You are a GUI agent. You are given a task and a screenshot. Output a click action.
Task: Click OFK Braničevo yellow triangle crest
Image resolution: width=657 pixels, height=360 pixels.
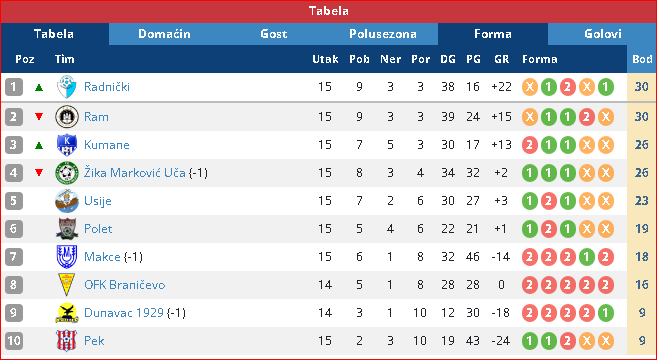click(67, 285)
